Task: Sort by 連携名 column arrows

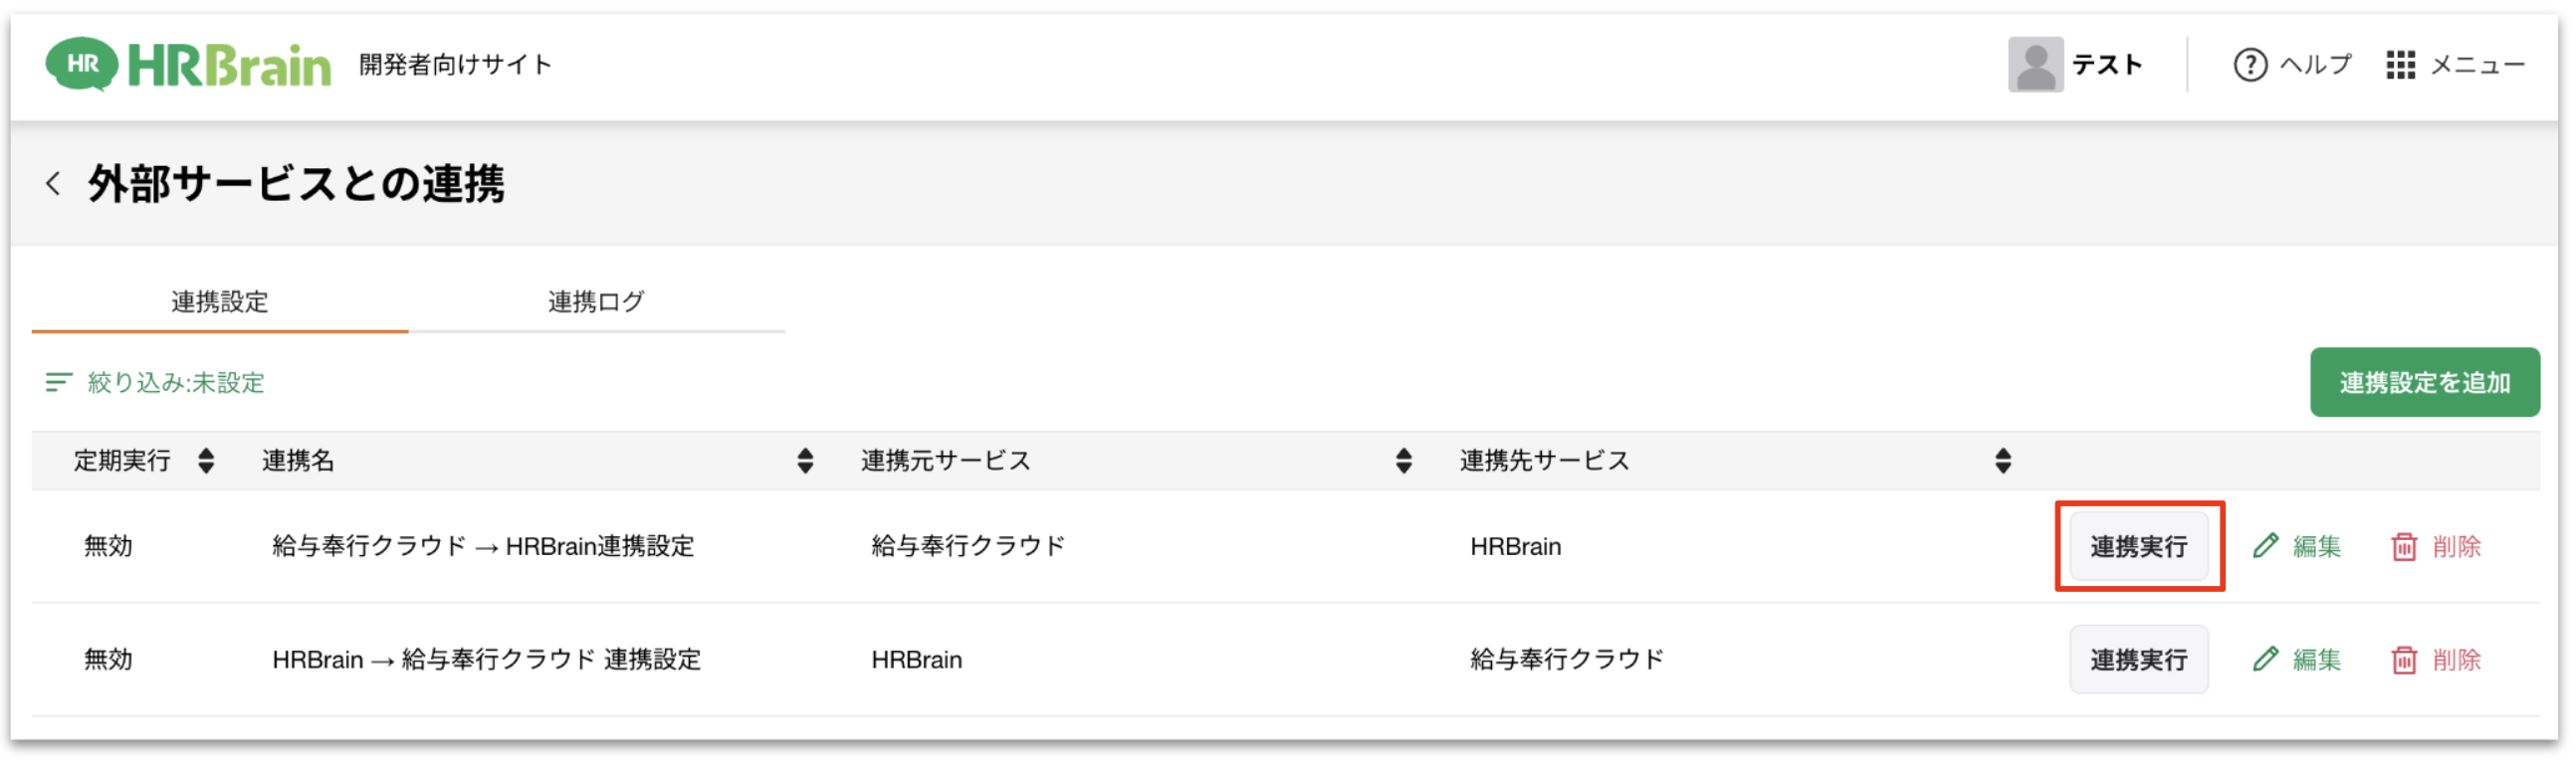Action: point(805,461)
